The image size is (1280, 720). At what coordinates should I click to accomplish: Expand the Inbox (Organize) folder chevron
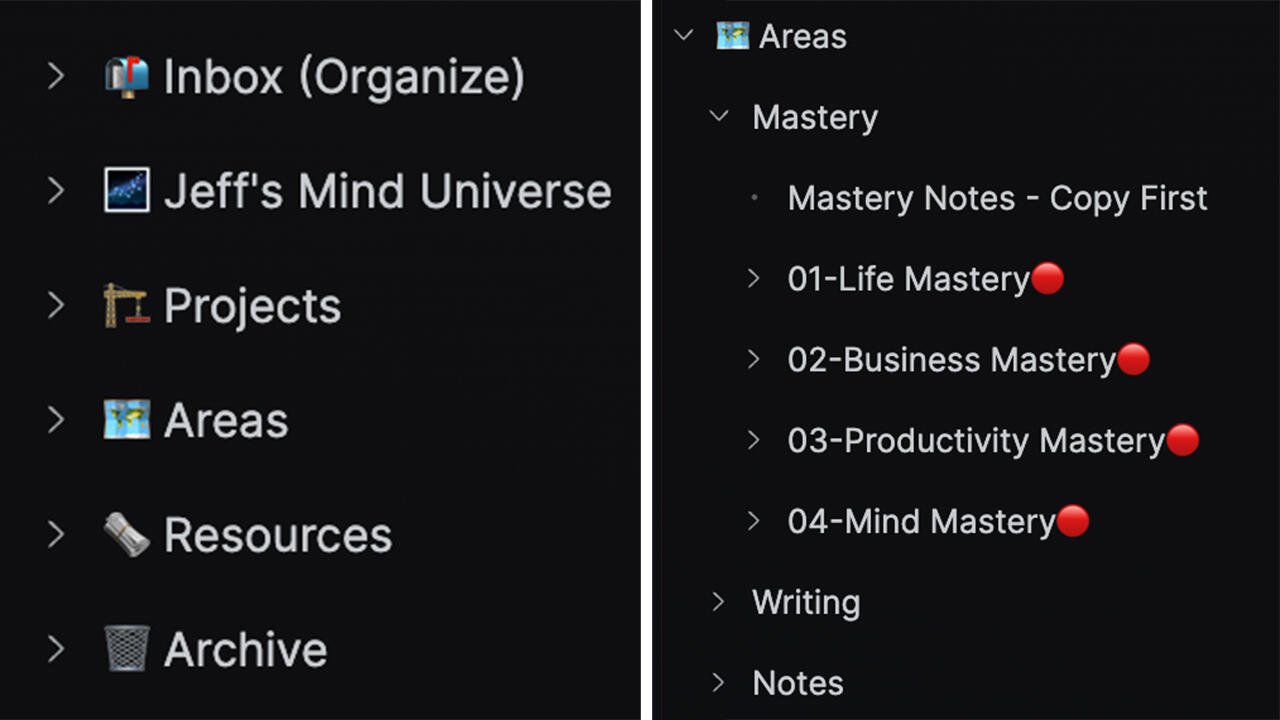tap(56, 77)
